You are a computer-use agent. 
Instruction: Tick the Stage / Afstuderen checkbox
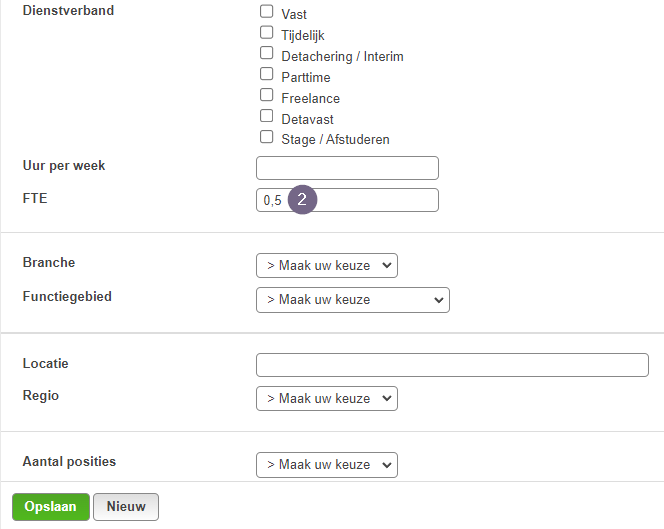(x=266, y=137)
